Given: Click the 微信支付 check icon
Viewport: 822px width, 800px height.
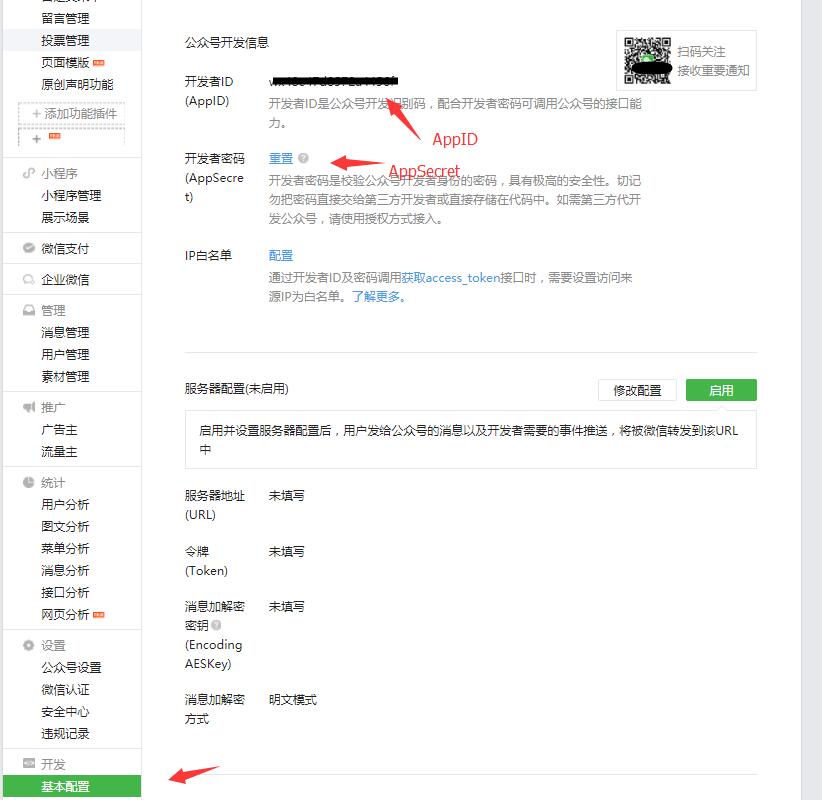Looking at the screenshot, I should (x=28, y=248).
